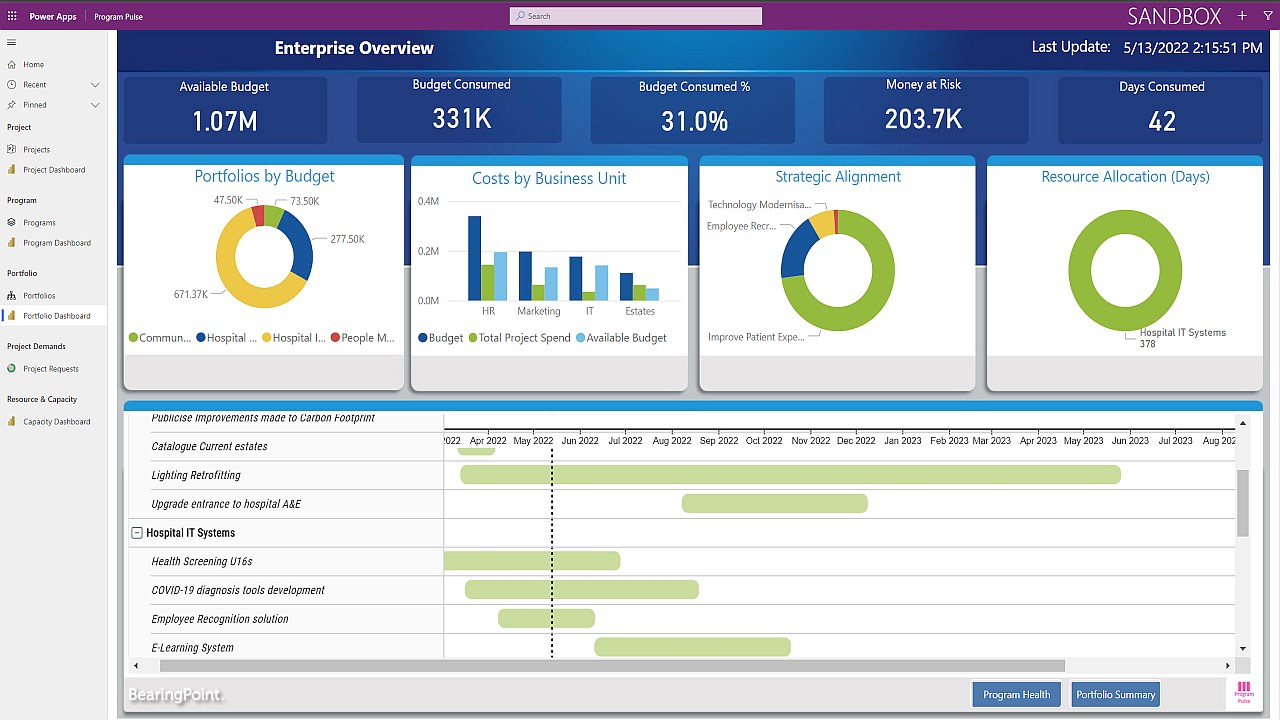
Task: Click the Marketing dark blue Budget bar
Action: (x=525, y=276)
